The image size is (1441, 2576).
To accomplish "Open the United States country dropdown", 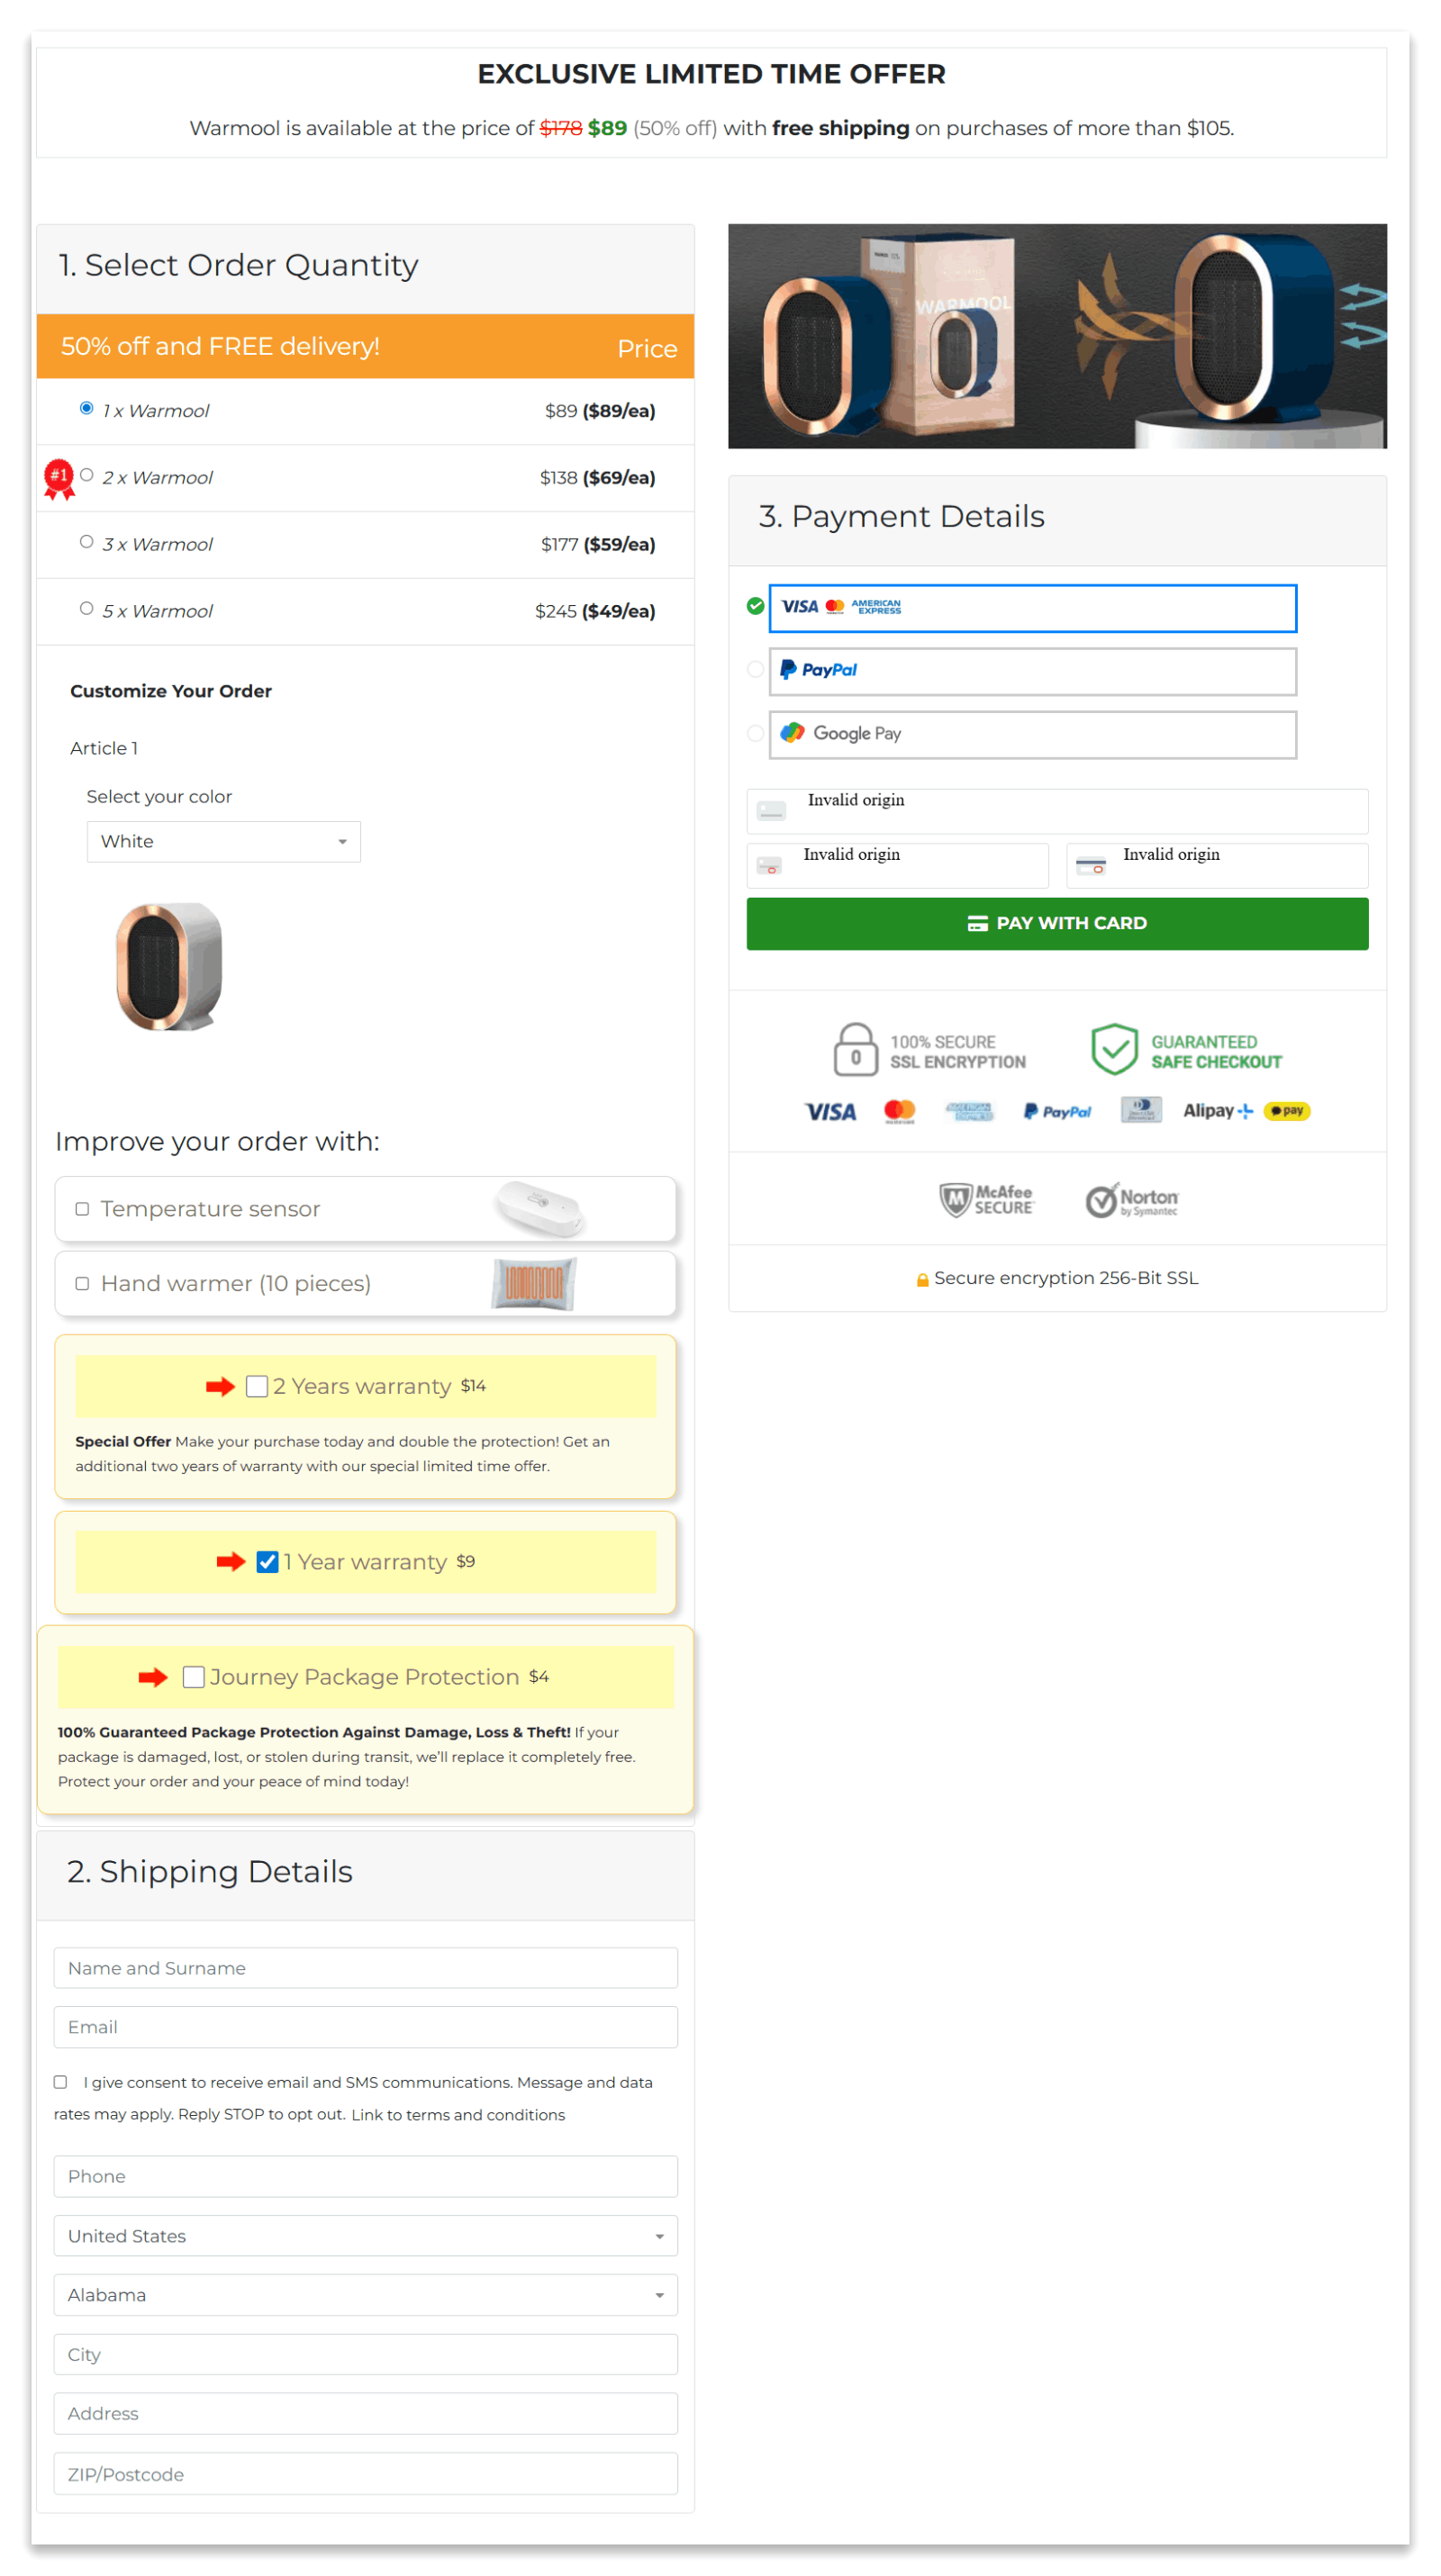I will coord(365,2236).
